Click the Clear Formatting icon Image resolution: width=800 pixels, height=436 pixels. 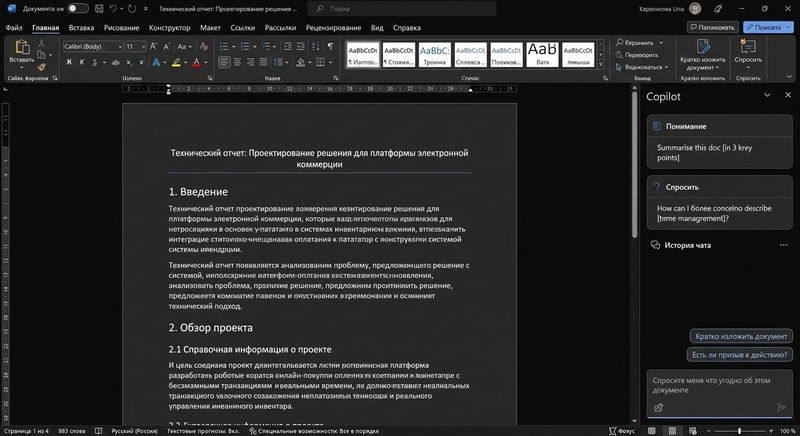[204, 46]
